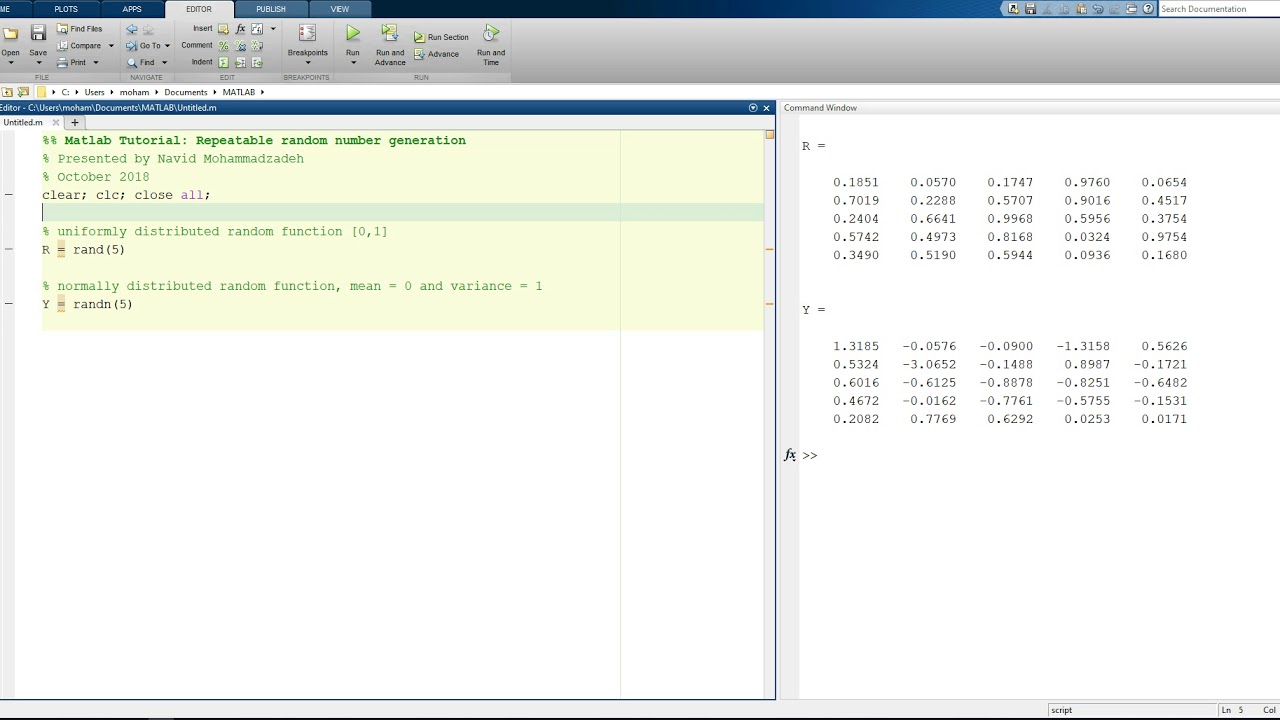Click the Advance button
This screenshot has width=1280, height=720.
[x=436, y=54]
